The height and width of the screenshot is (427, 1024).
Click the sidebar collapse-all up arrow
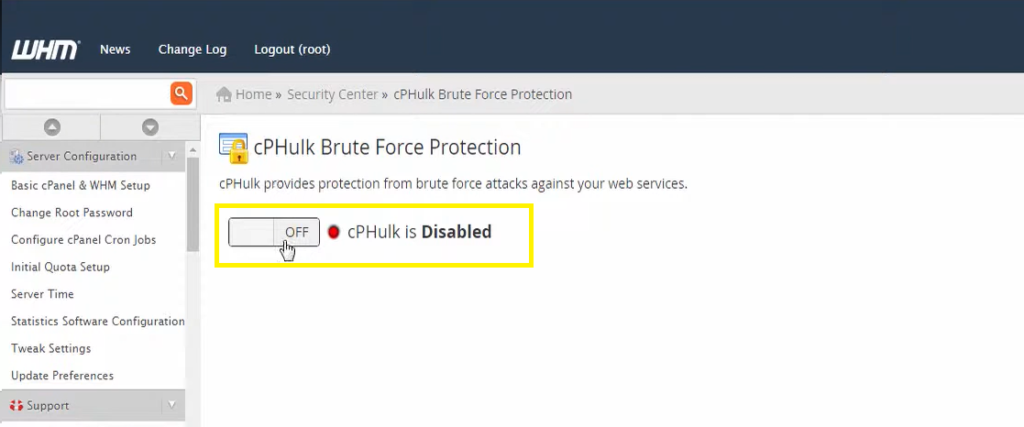(52, 127)
